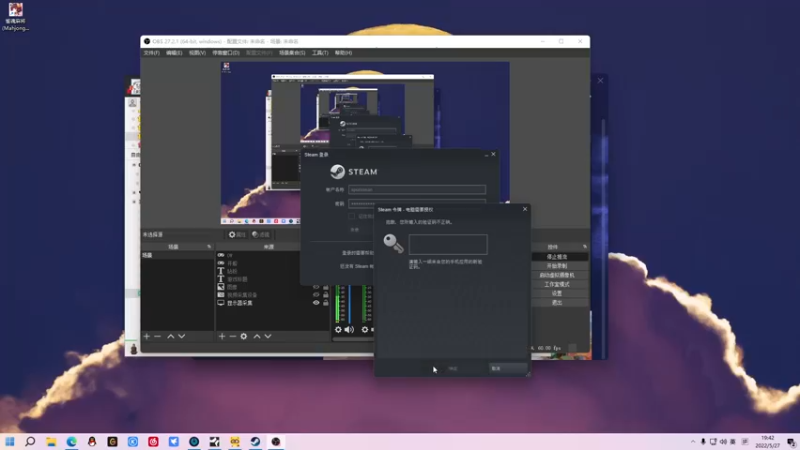Click clock and date in taskbar
The height and width of the screenshot is (450, 800).
[x=768, y=442]
